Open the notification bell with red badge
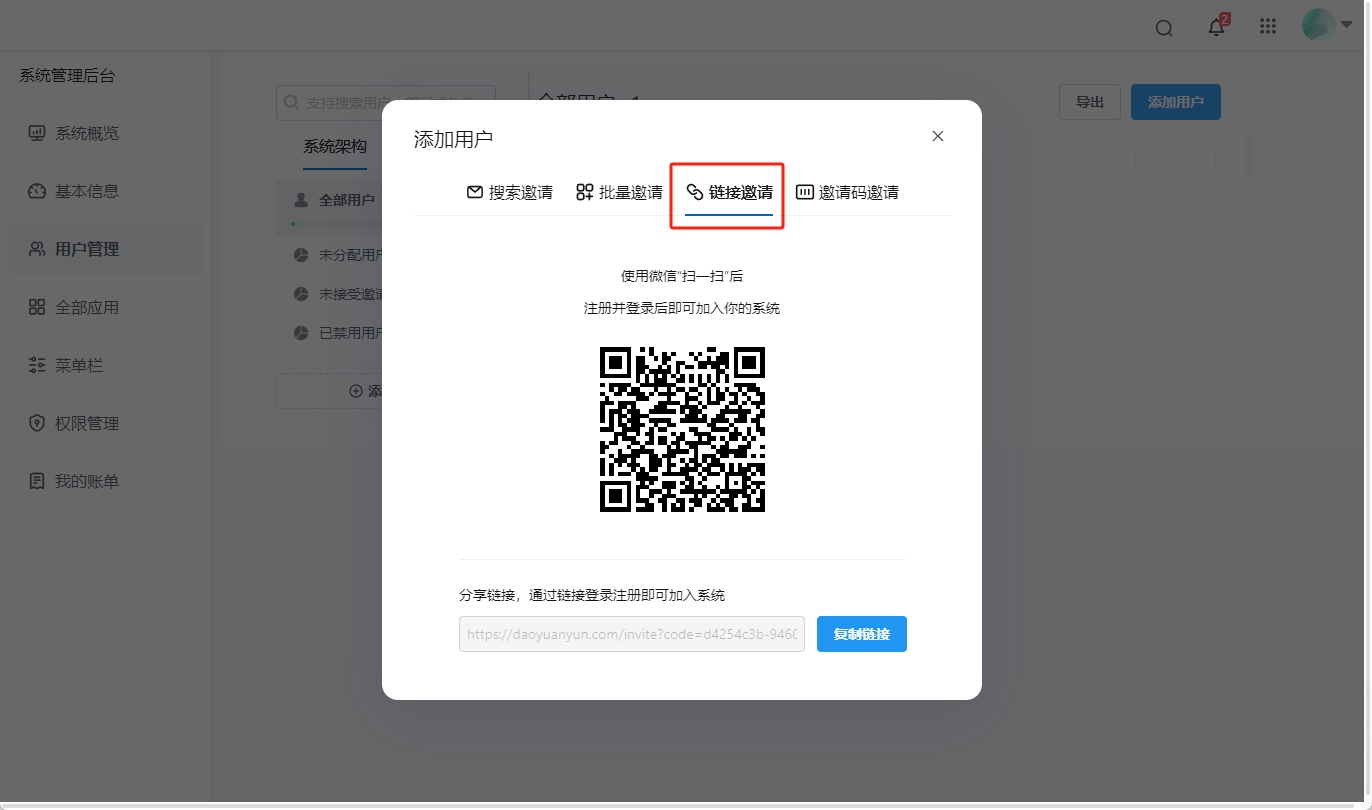This screenshot has width=1372, height=810. pyautogui.click(x=1216, y=27)
